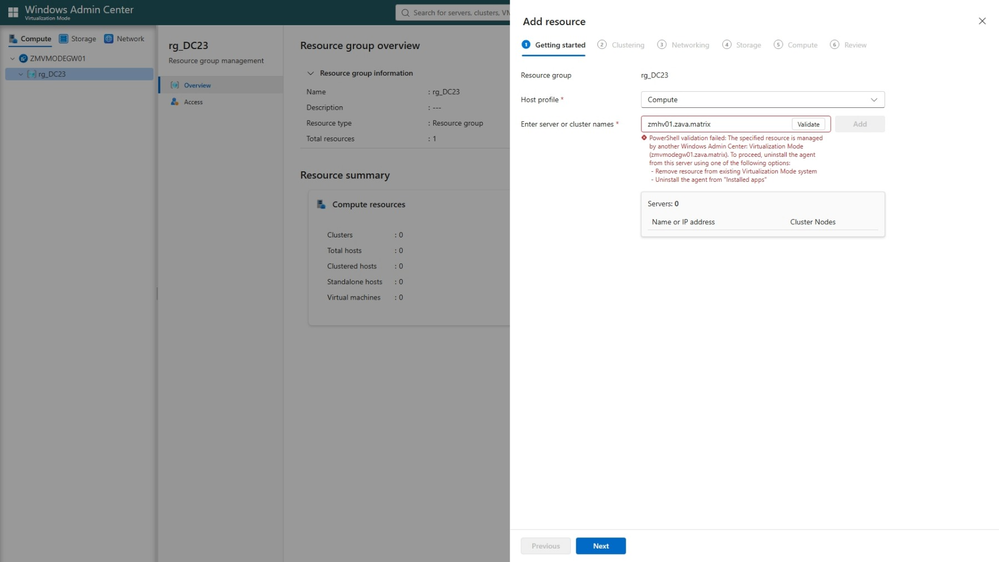Screen dimensions: 999x562
Task: Click the Compute resources icon
Action: [x=321, y=205]
